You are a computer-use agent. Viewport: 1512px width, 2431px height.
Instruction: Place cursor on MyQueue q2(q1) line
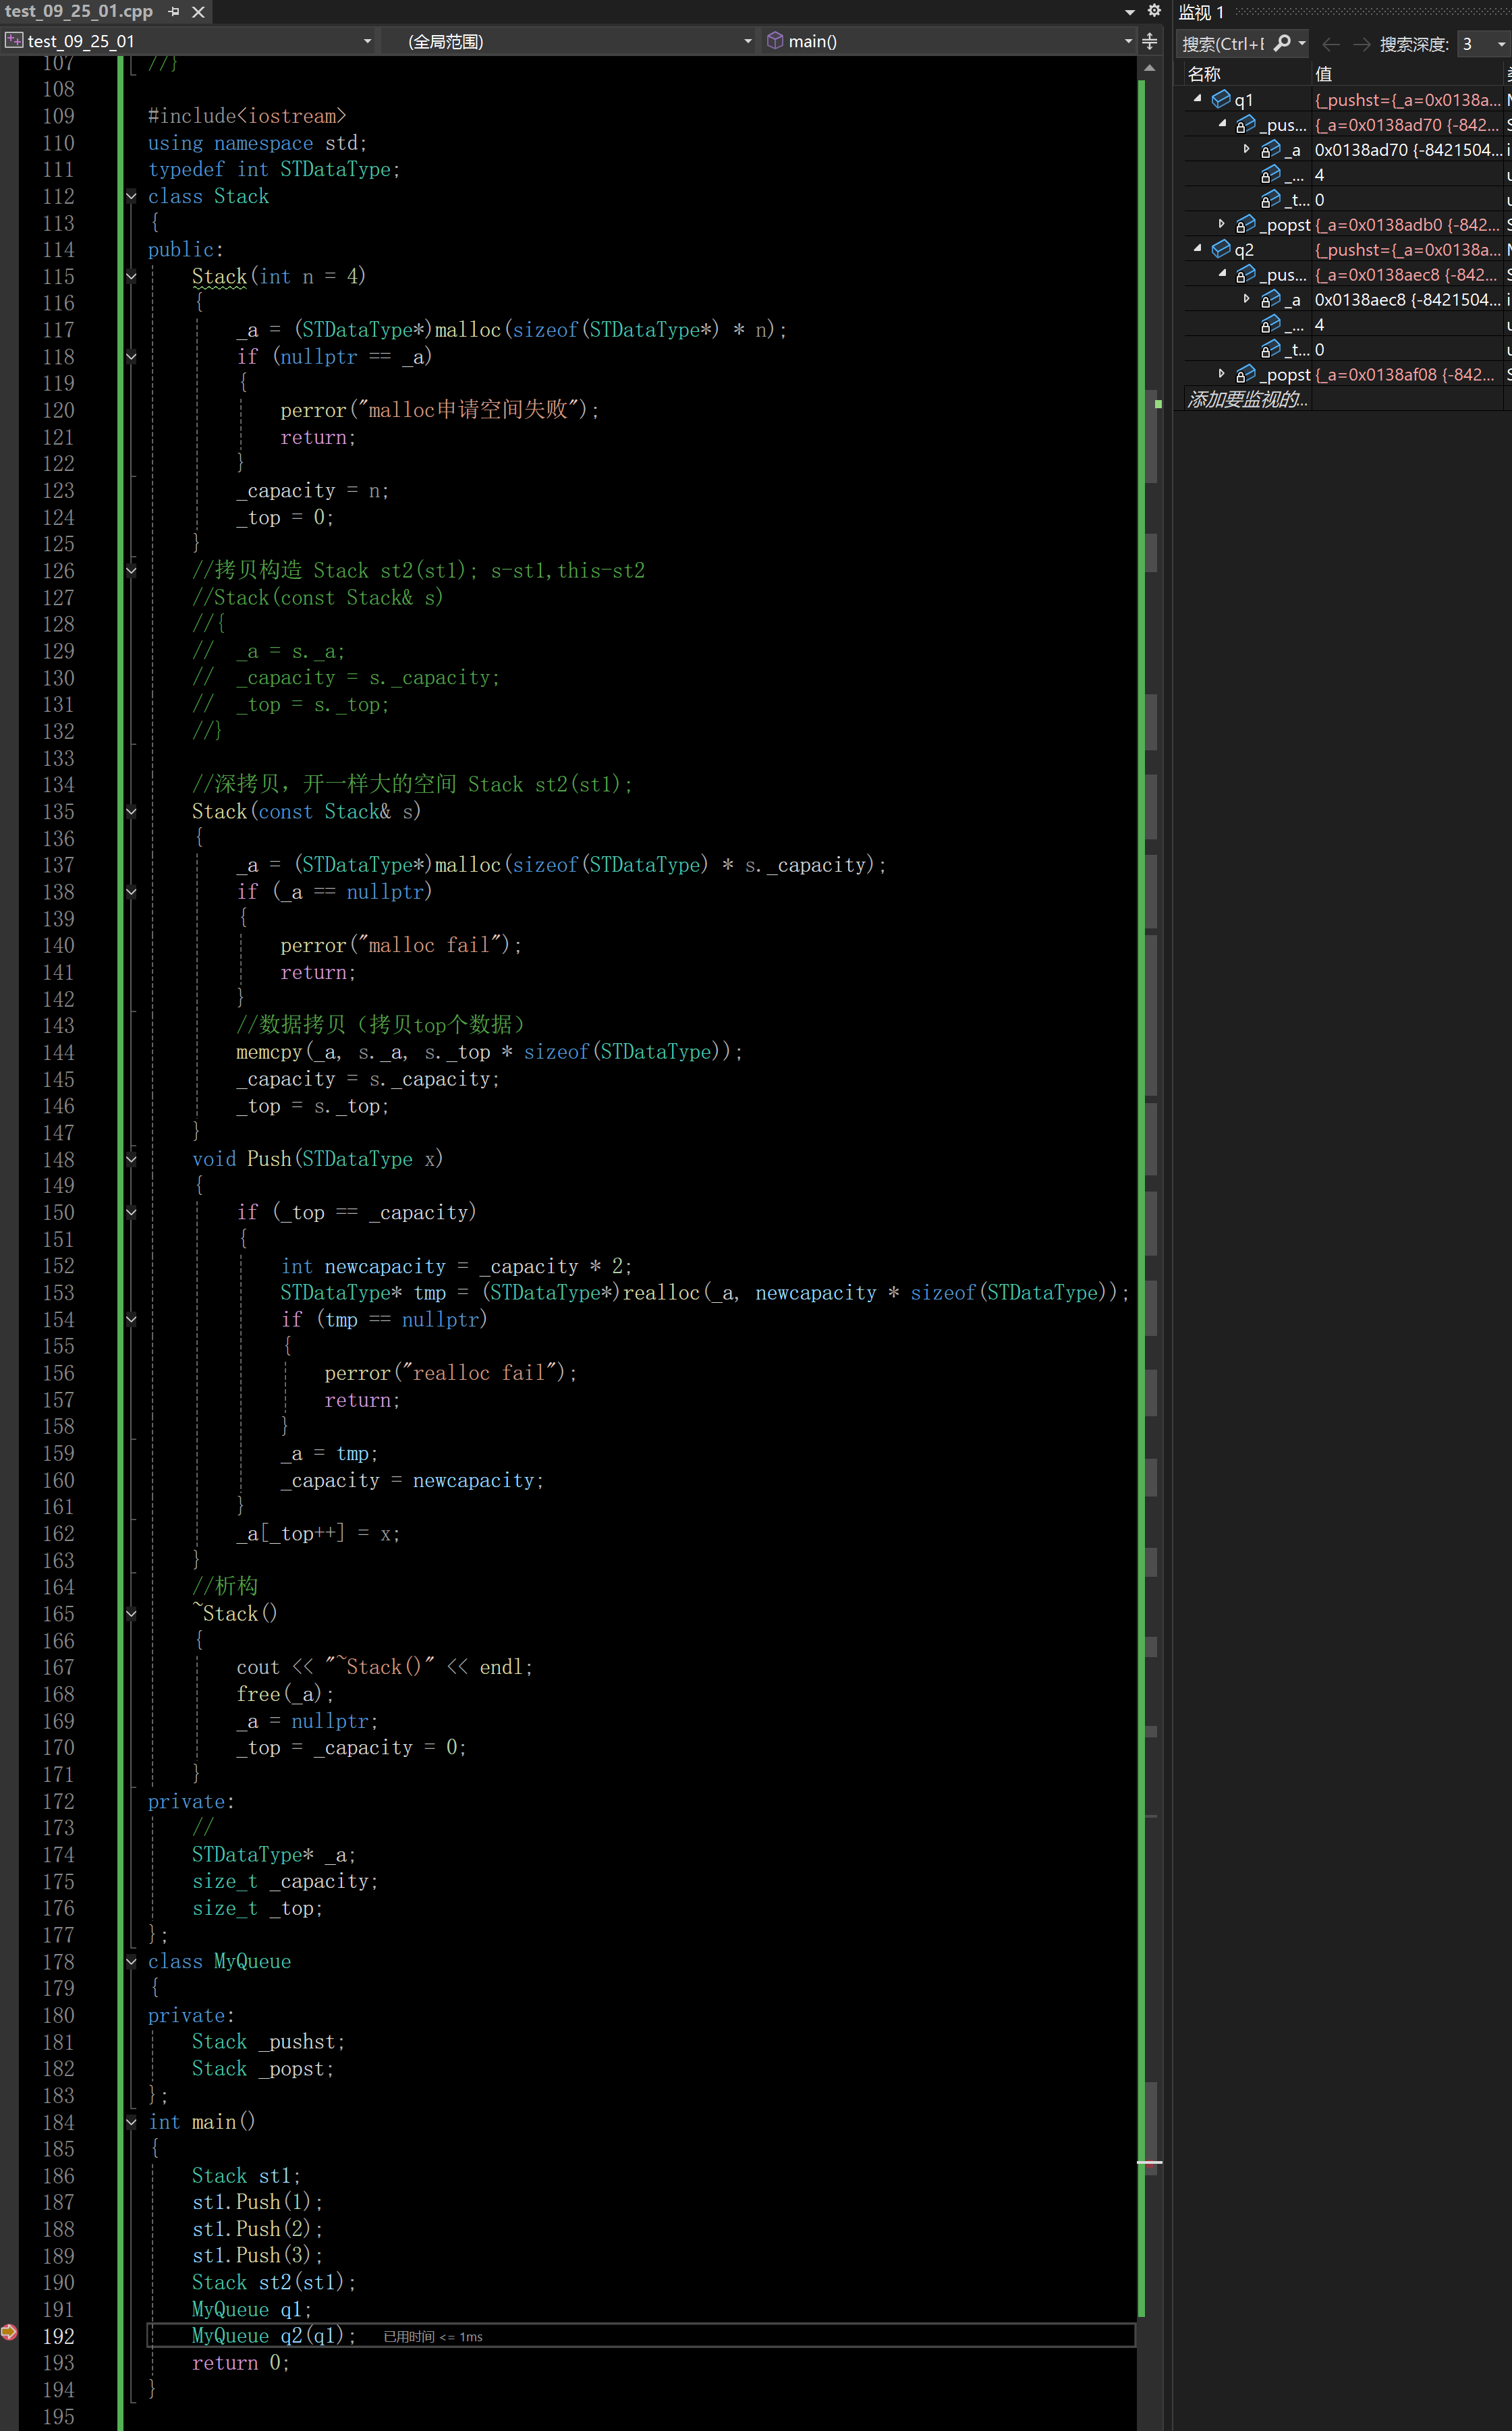point(273,2336)
